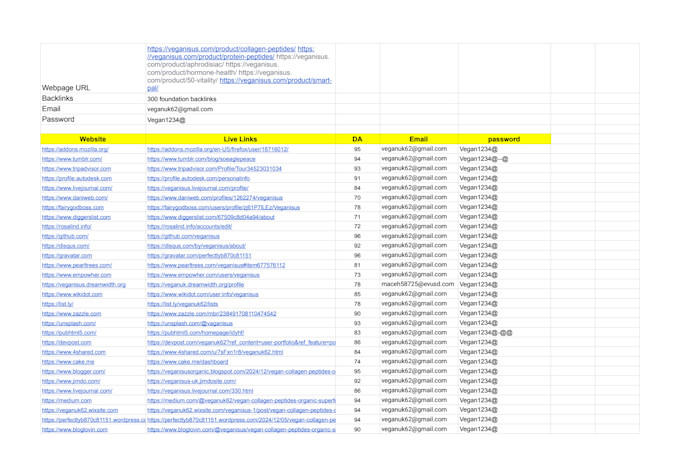Open the addons.mozilla.org website link
680x459 pixels.
(75, 149)
